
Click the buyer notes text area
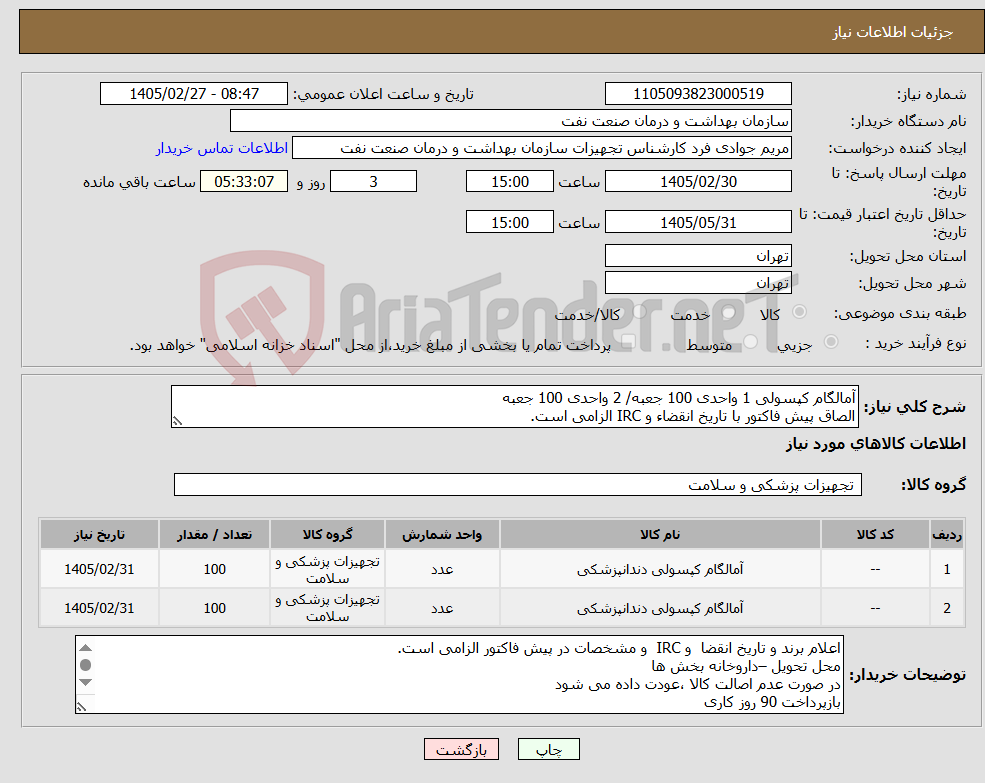(459, 674)
